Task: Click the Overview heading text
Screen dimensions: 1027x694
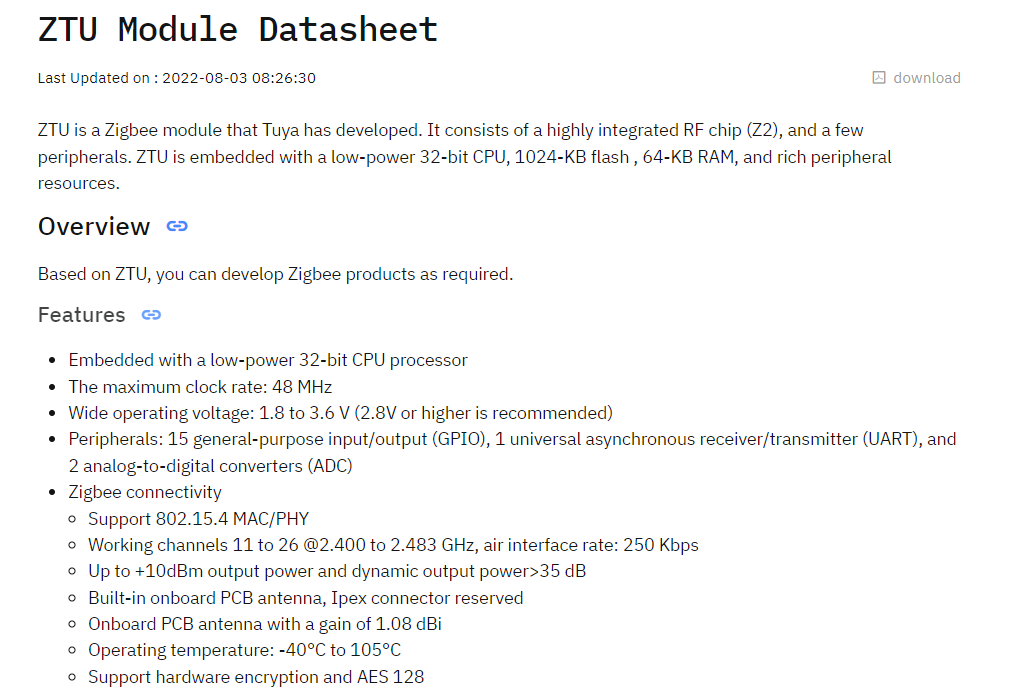Action: pos(94,227)
